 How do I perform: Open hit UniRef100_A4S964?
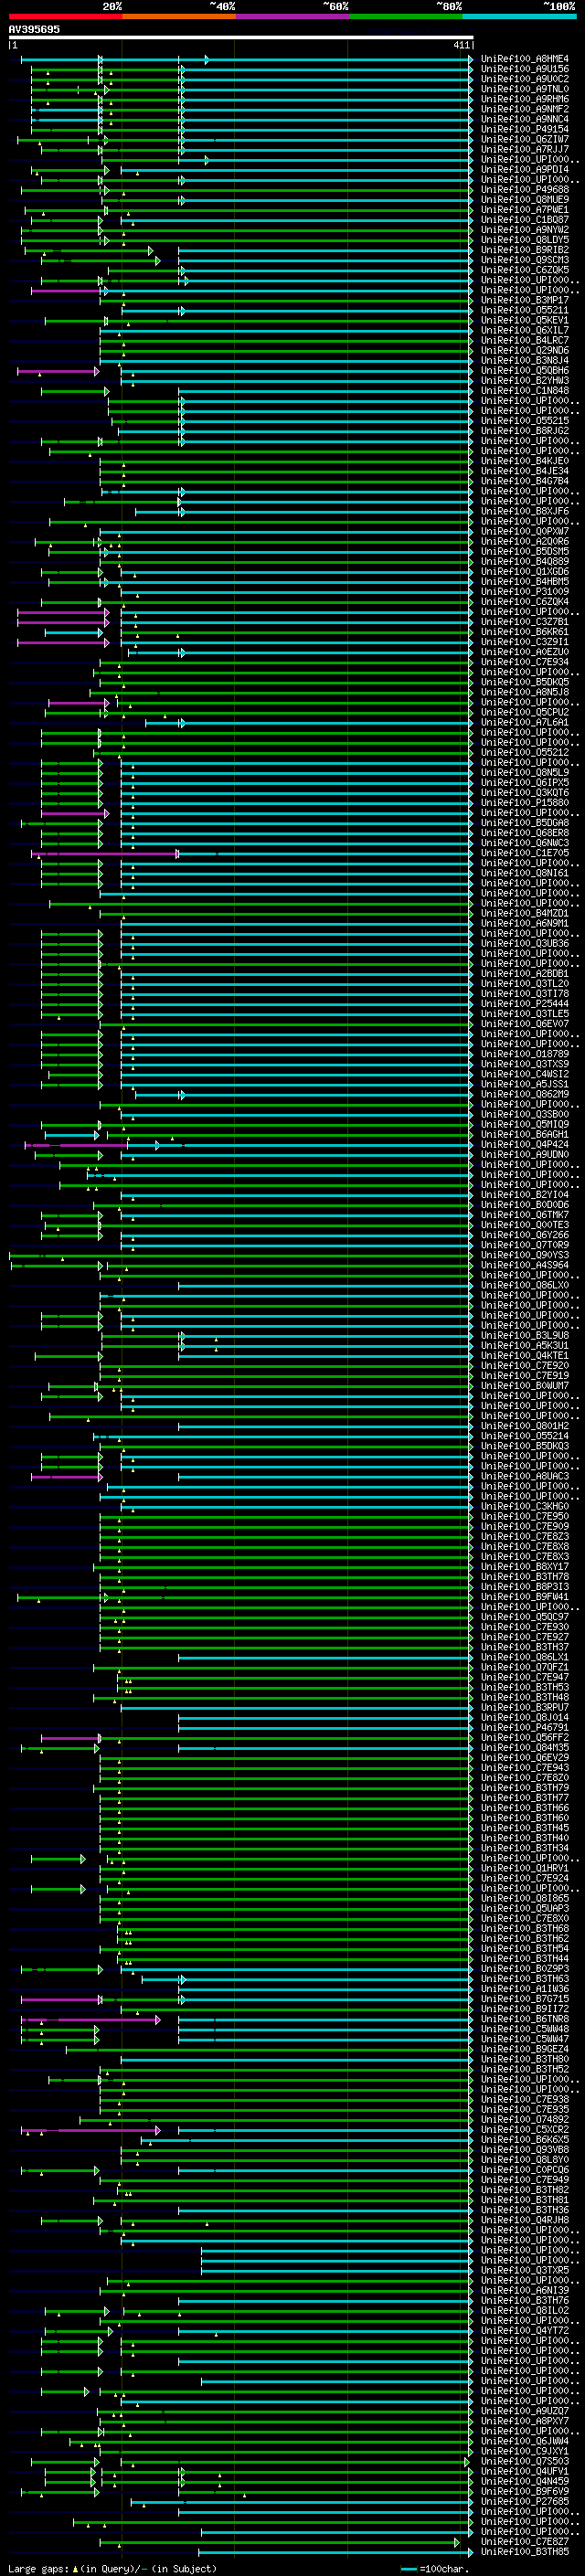point(525,1266)
